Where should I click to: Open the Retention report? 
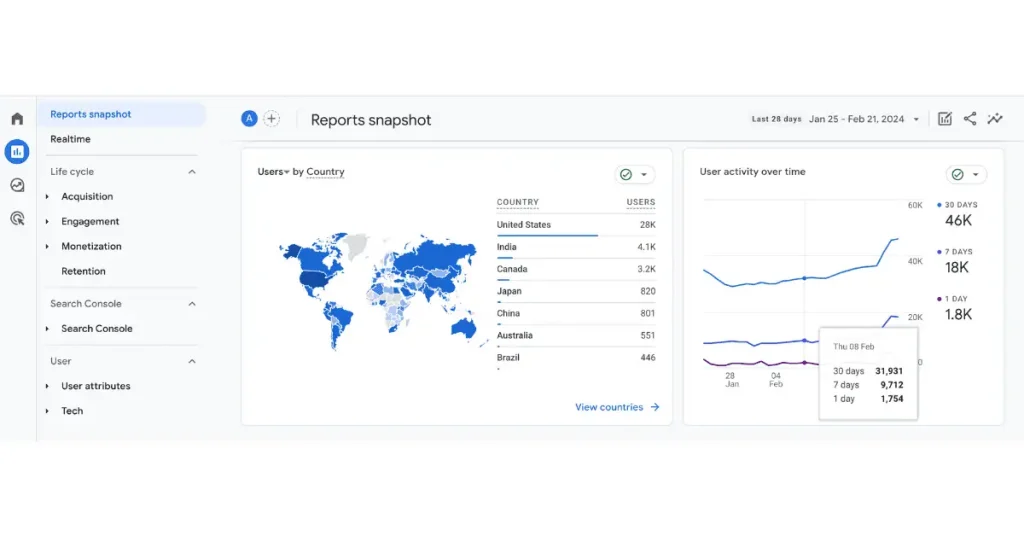point(84,271)
